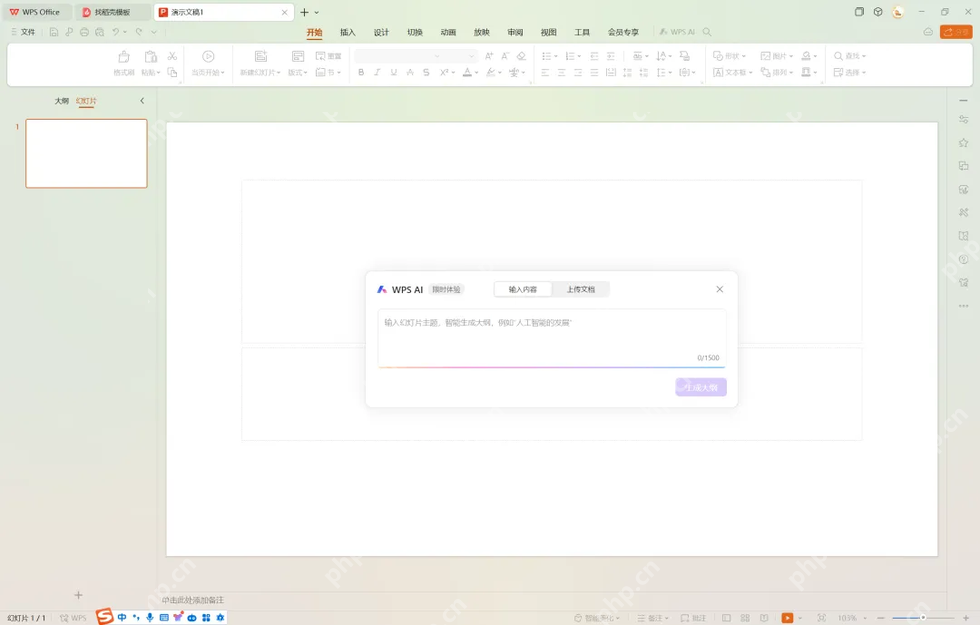Screen dimensions: 980x625
Task: Toggle Italic formatting
Action: click(x=377, y=72)
